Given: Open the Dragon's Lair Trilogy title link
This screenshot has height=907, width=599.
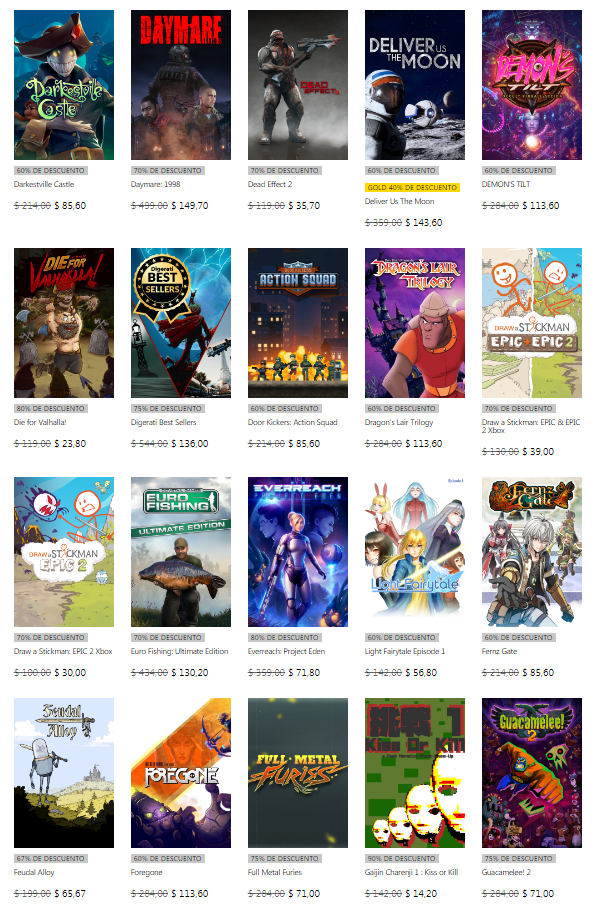Looking at the screenshot, I should tap(399, 422).
